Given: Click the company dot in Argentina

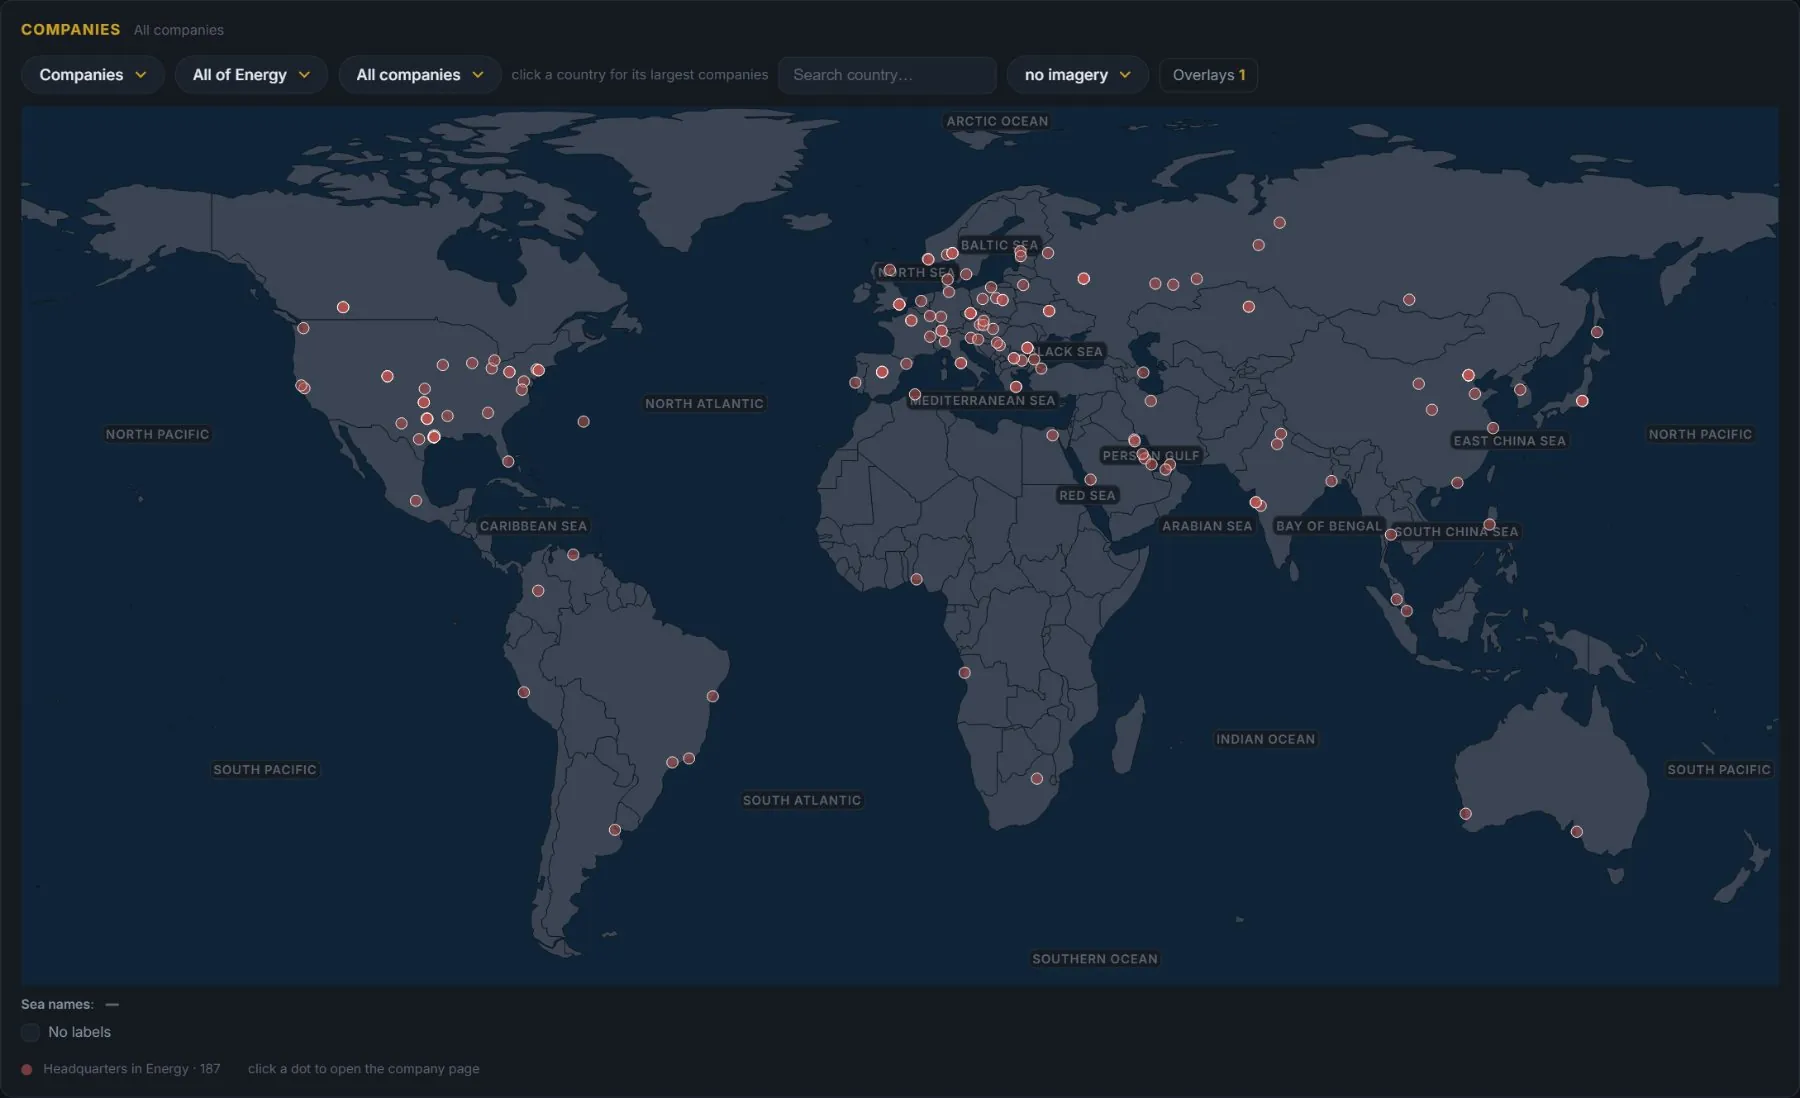Looking at the screenshot, I should click(x=615, y=830).
